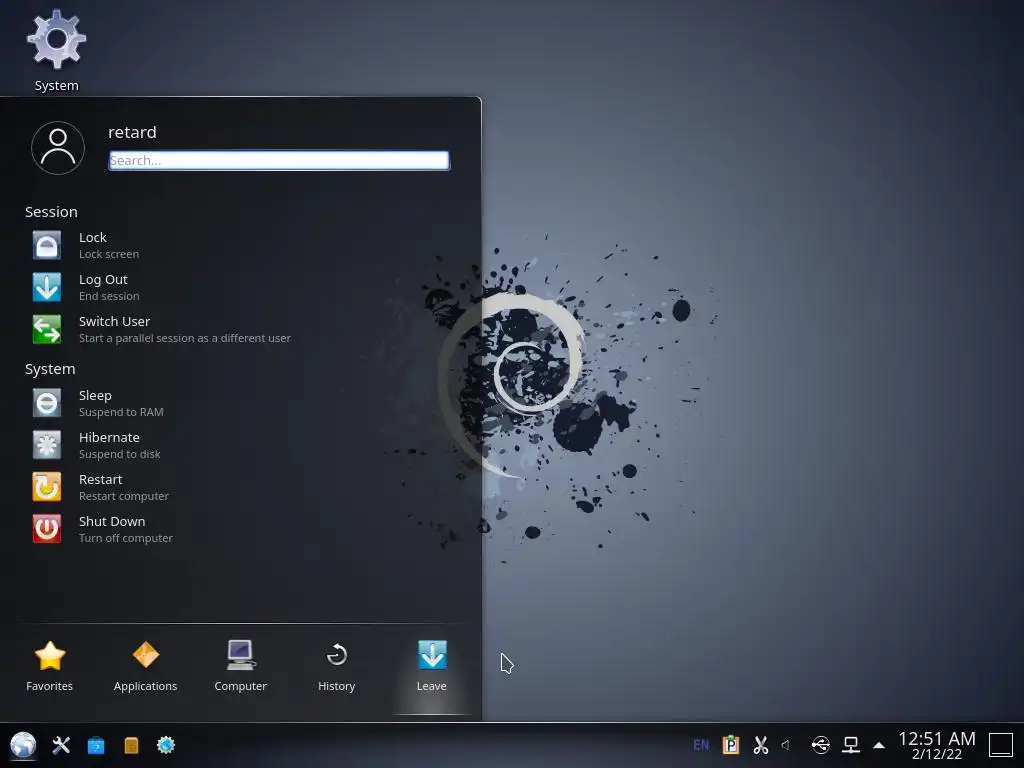Viewport: 1024px width, 768px height.
Task: Click the show desktop button
Action: (x=1000, y=745)
